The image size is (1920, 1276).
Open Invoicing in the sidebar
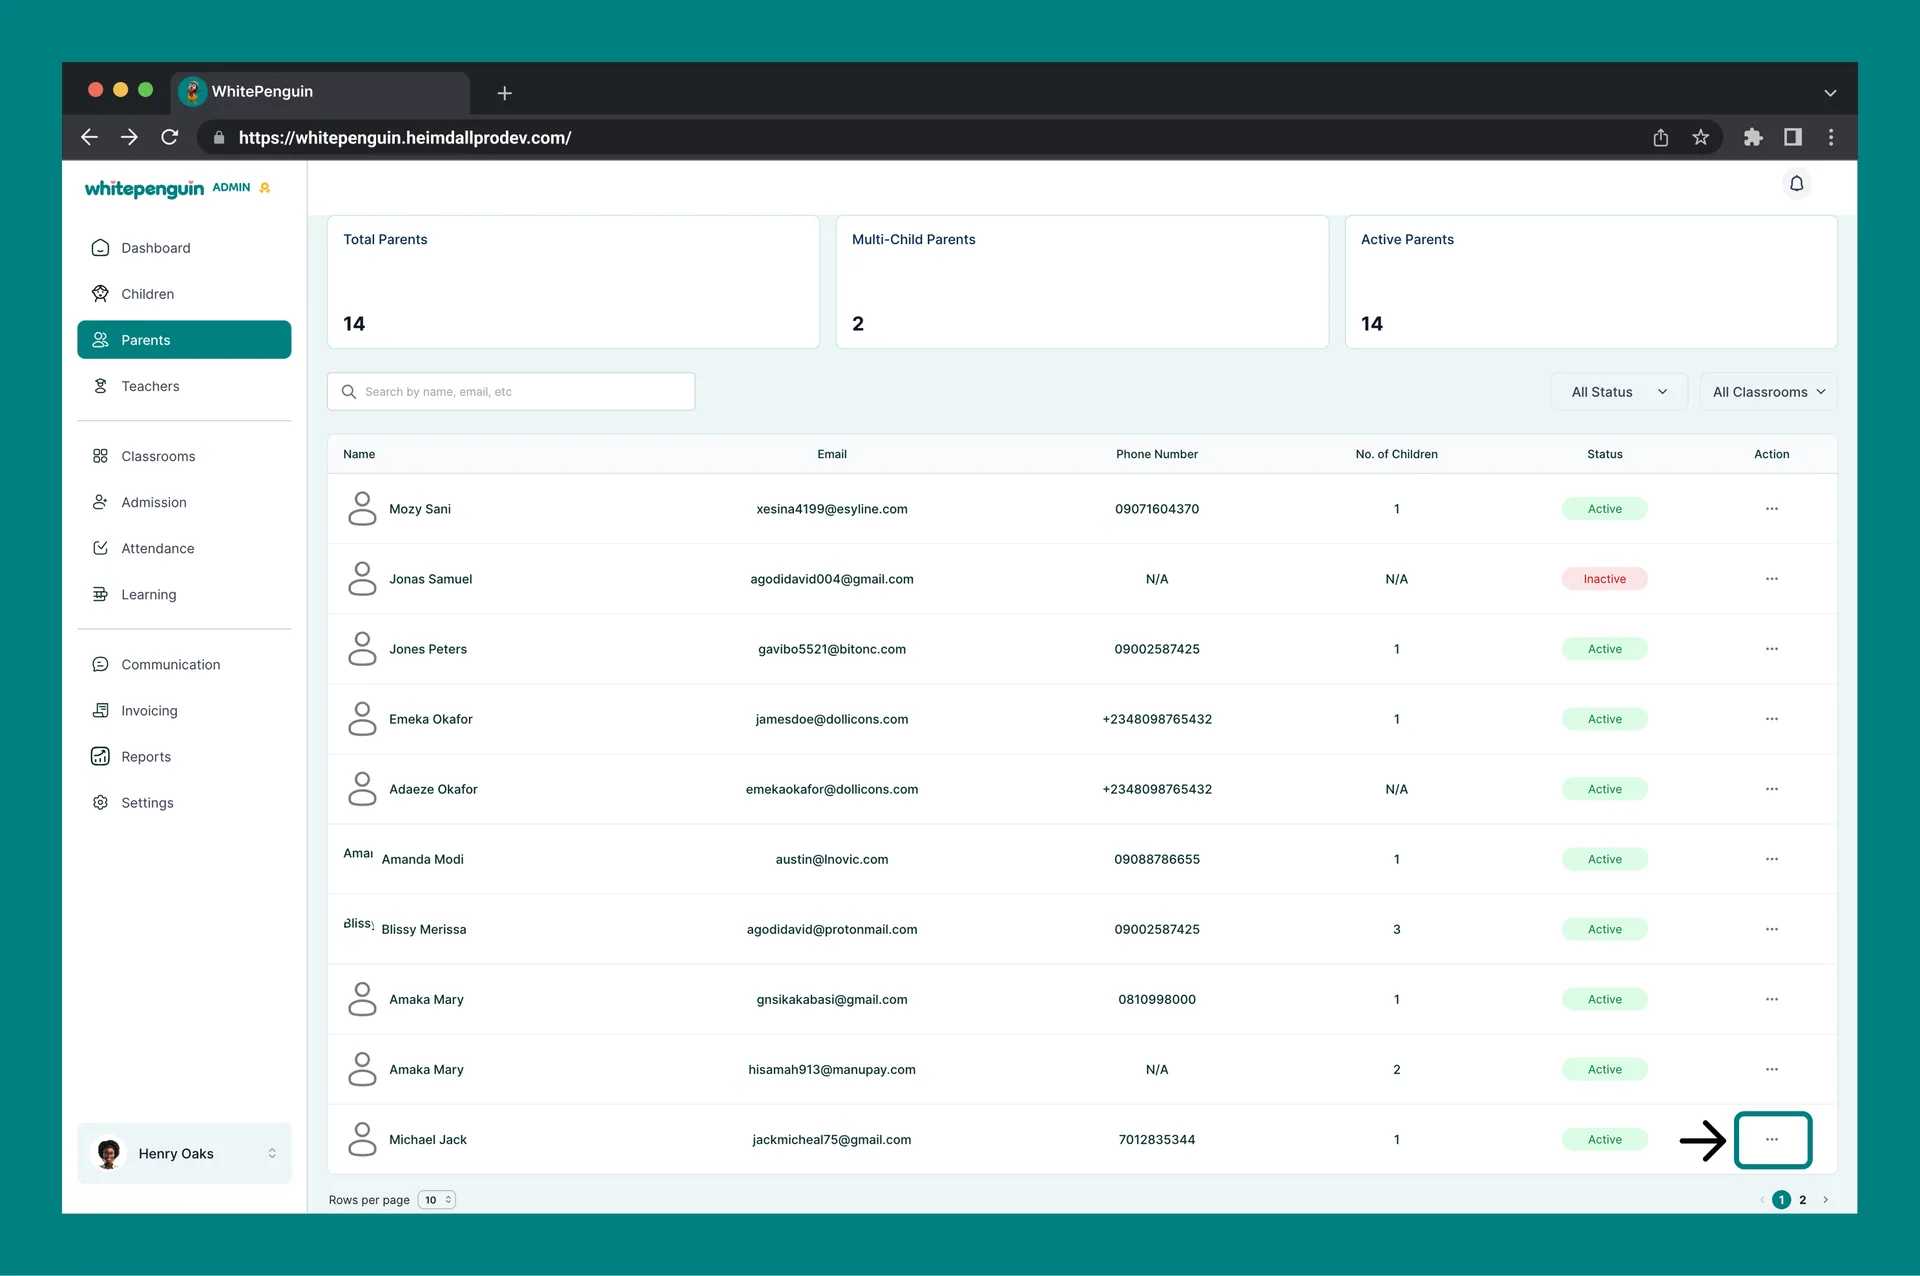184,710
